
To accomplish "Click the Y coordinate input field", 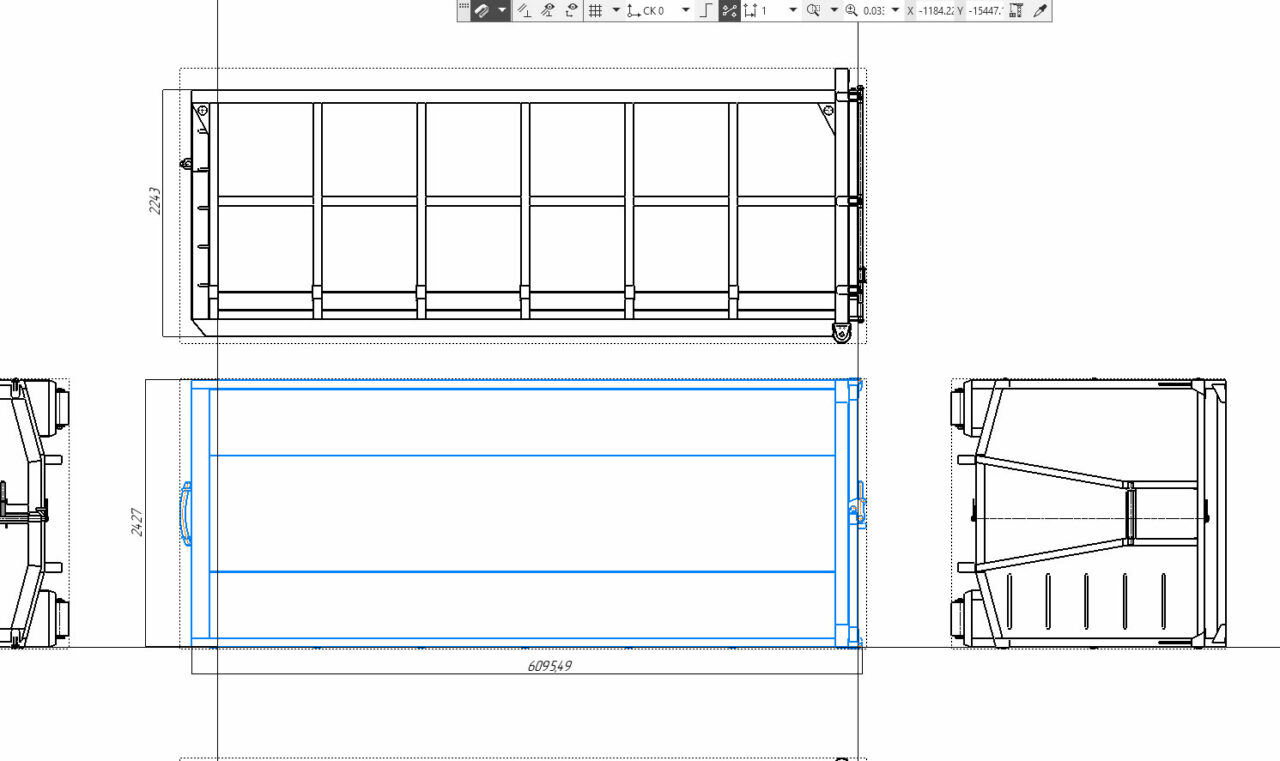I will click(x=984, y=11).
